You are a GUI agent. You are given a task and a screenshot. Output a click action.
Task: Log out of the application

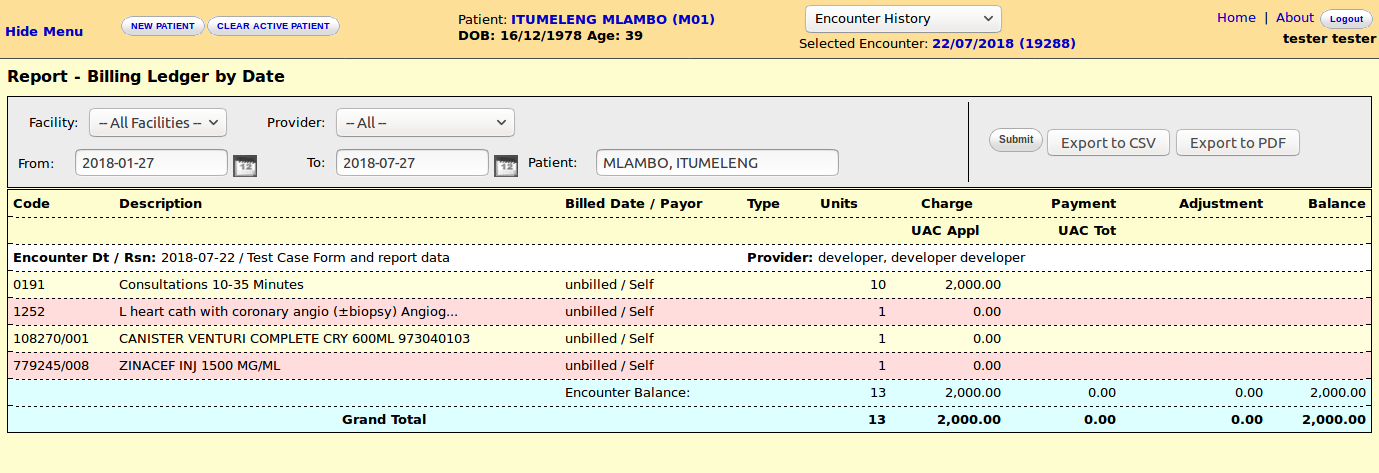[x=1346, y=19]
